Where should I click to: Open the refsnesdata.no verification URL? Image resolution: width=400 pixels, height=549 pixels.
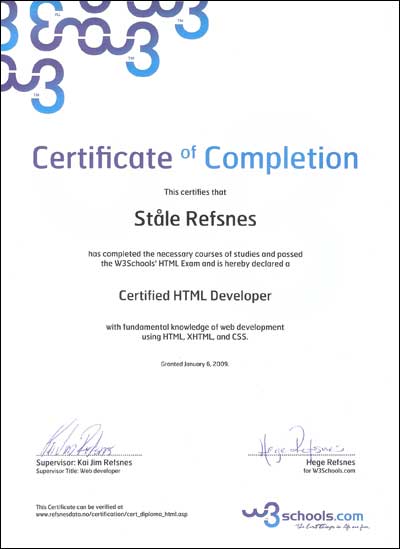pyautogui.click(x=112, y=514)
